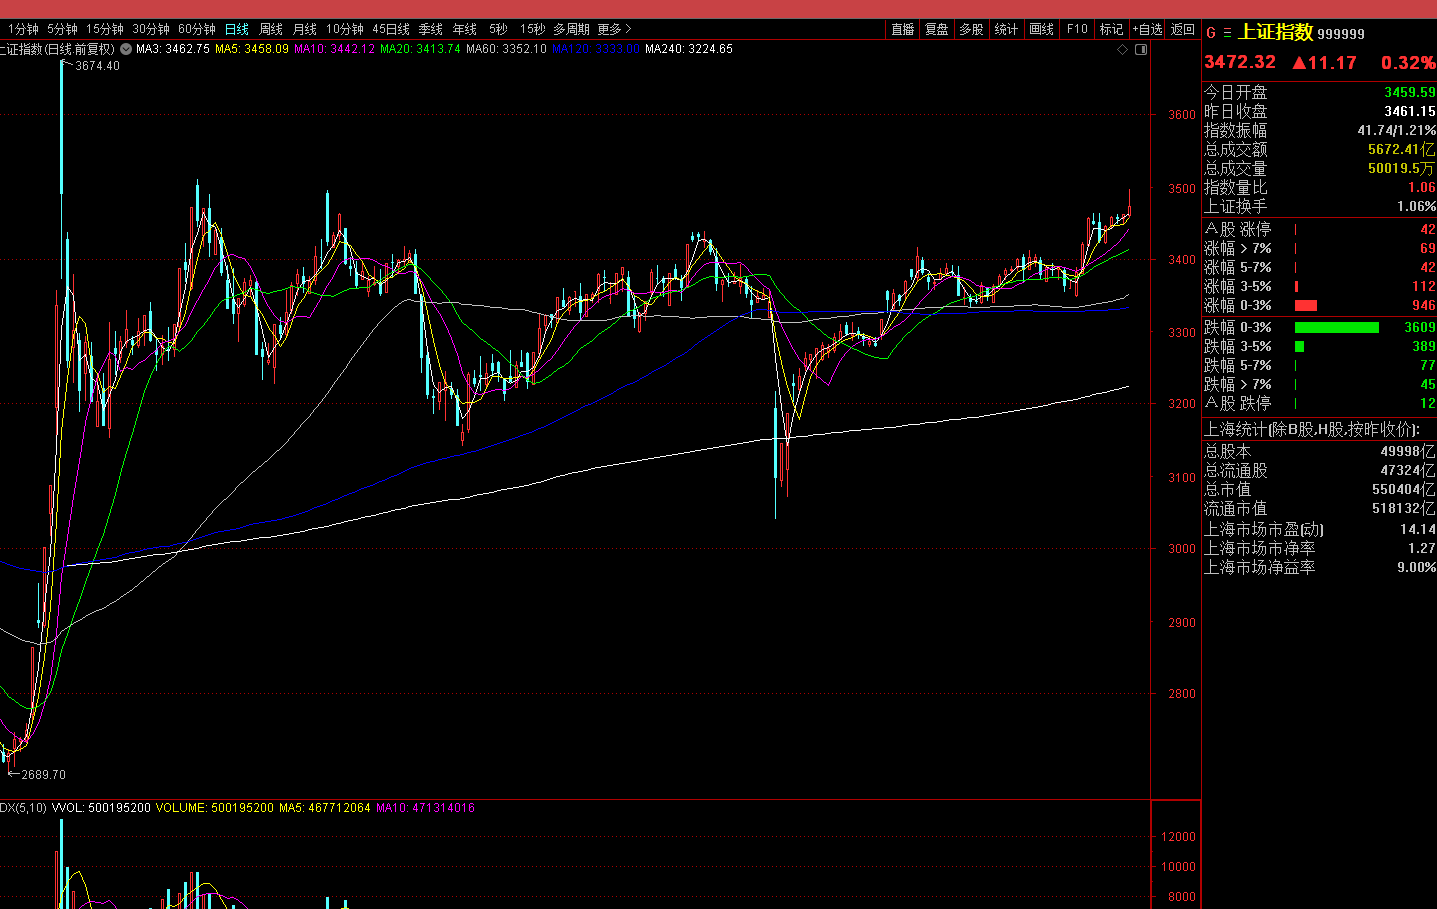Expand the 更多 period options
Image resolution: width=1437 pixels, height=909 pixels.
click(613, 29)
